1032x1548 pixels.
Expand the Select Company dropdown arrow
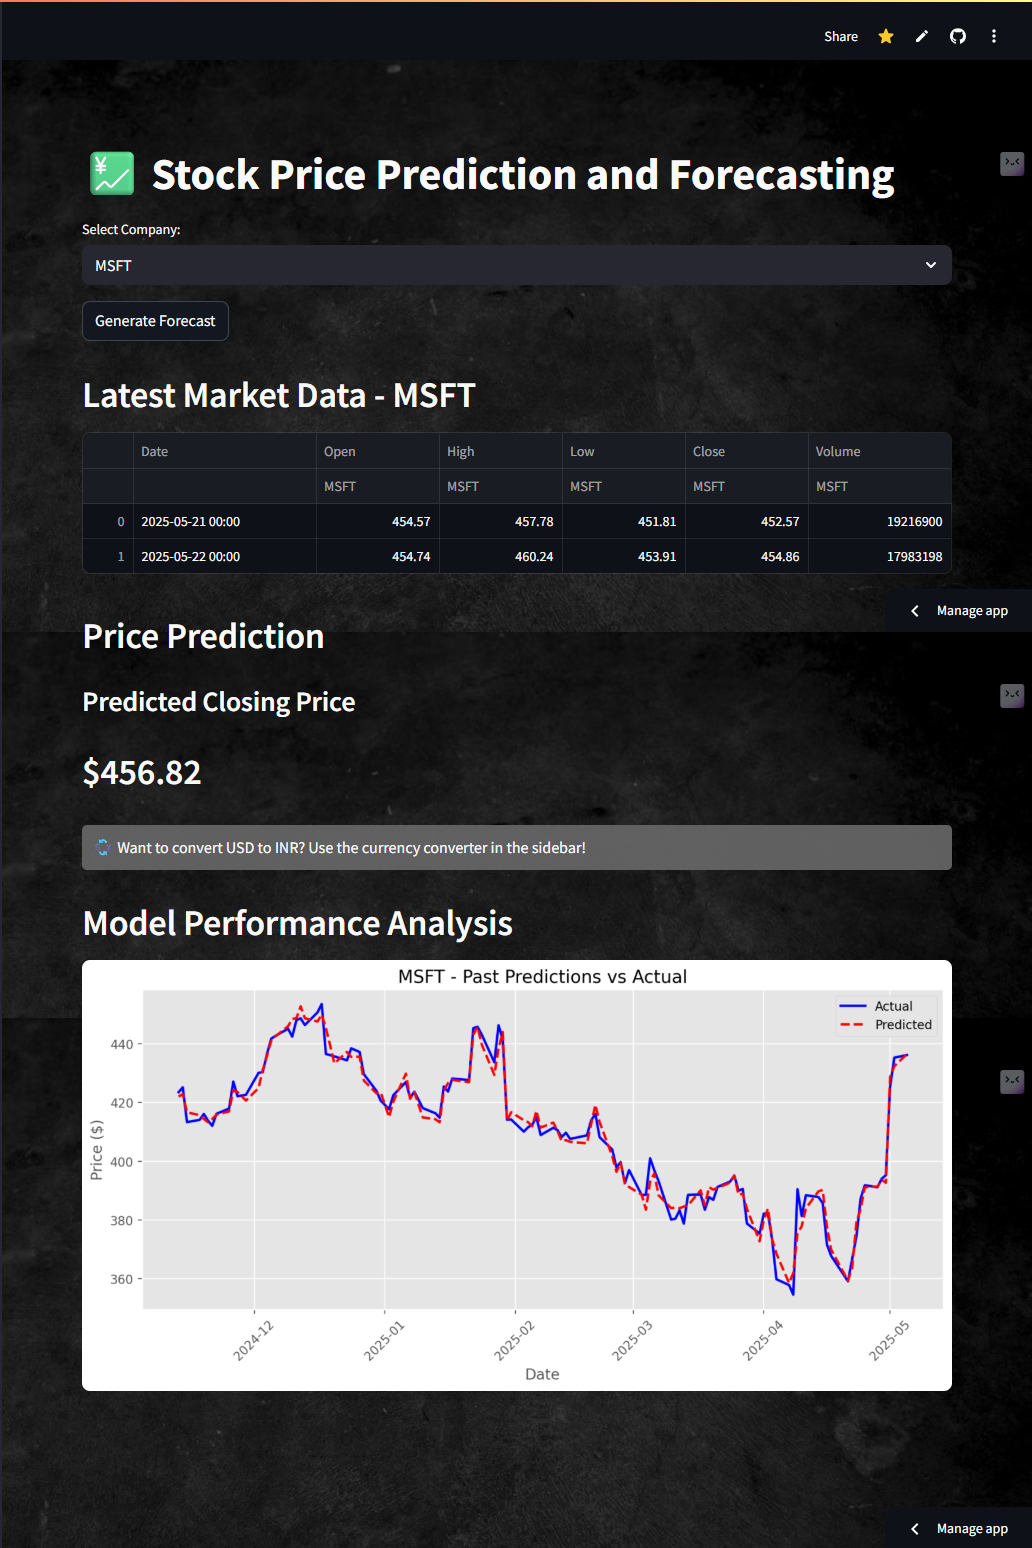931,265
